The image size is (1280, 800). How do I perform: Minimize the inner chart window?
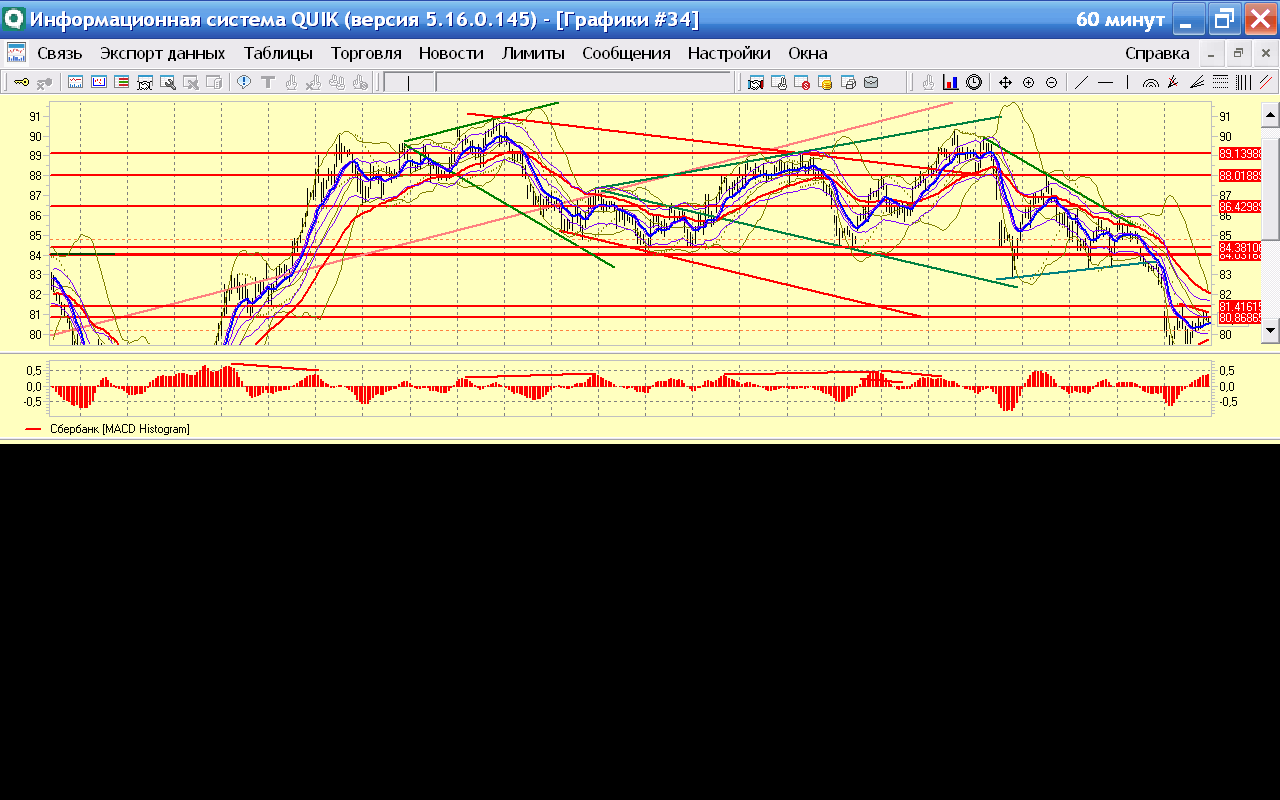click(x=1211, y=53)
